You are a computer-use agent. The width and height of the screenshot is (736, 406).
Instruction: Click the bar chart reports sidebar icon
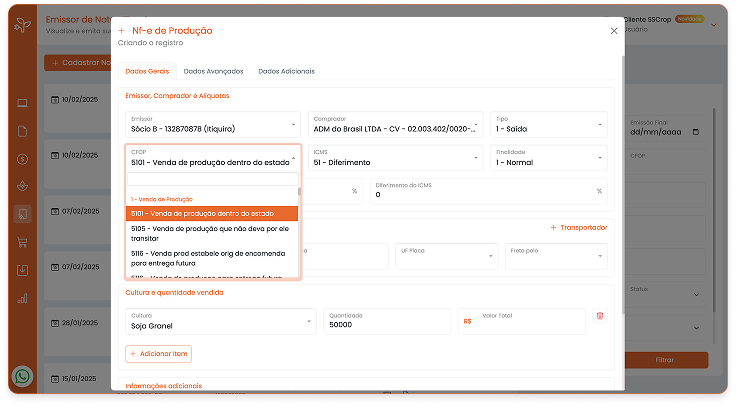[x=22, y=297]
